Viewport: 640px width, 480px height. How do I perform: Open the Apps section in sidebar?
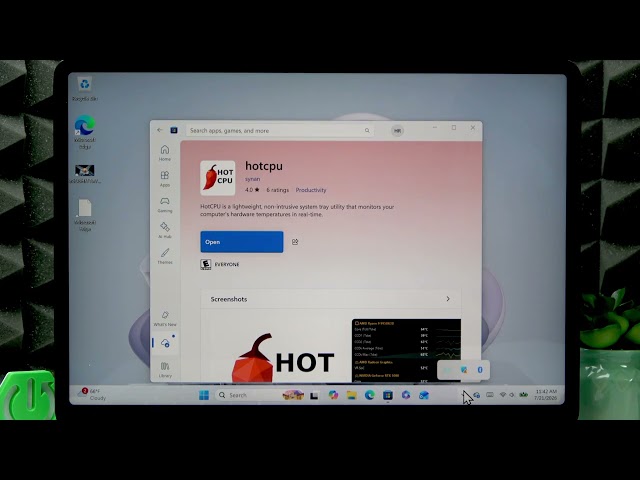[x=165, y=179]
